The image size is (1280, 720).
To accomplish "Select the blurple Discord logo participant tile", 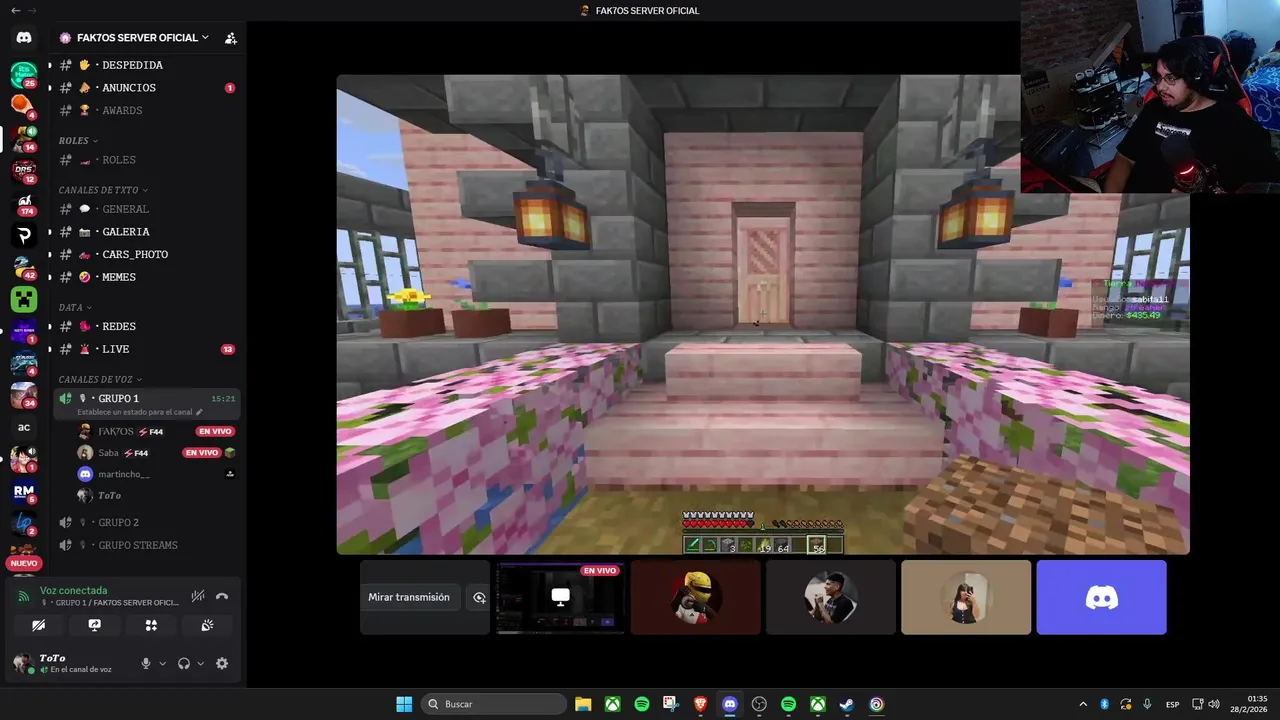I will tap(1101, 597).
